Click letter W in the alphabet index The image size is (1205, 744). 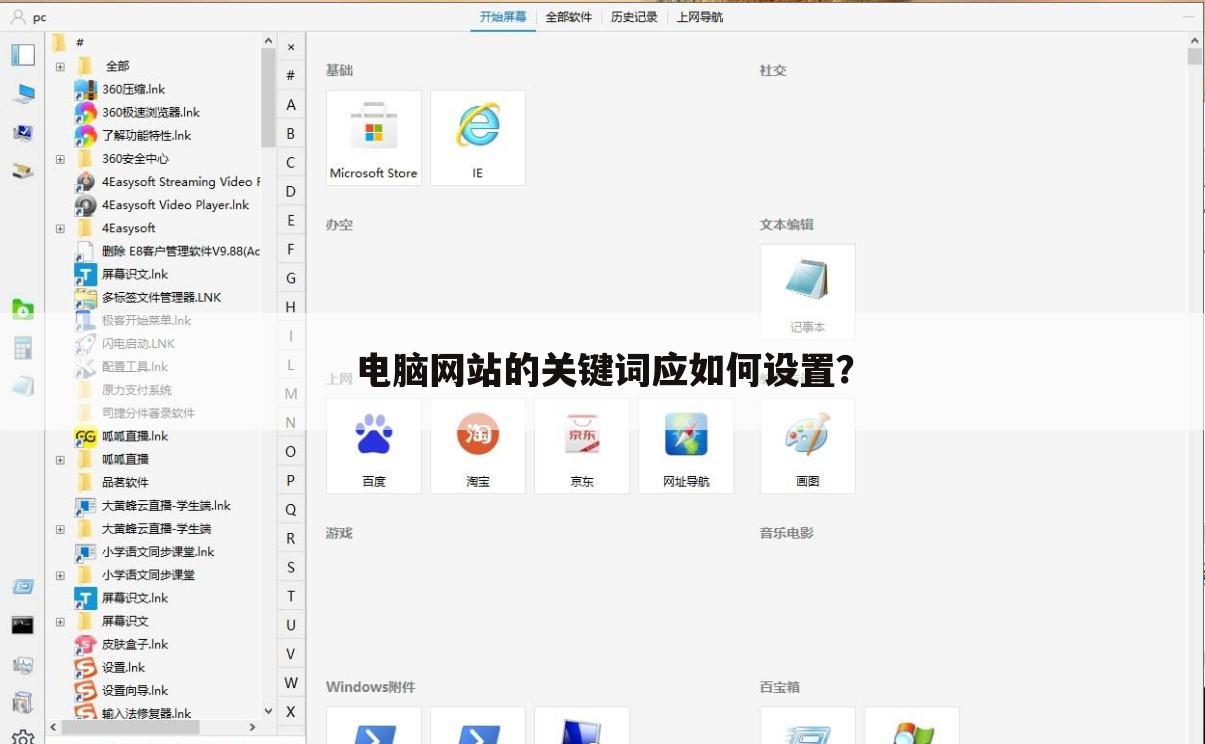[x=290, y=683]
